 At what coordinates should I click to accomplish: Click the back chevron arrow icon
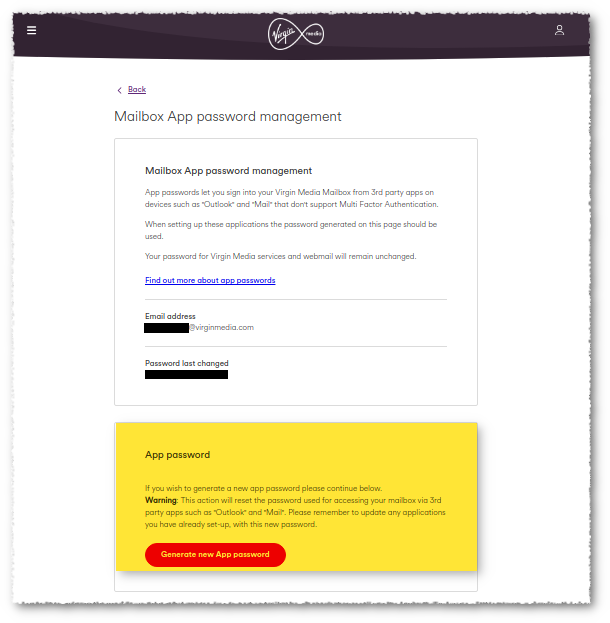click(x=119, y=90)
